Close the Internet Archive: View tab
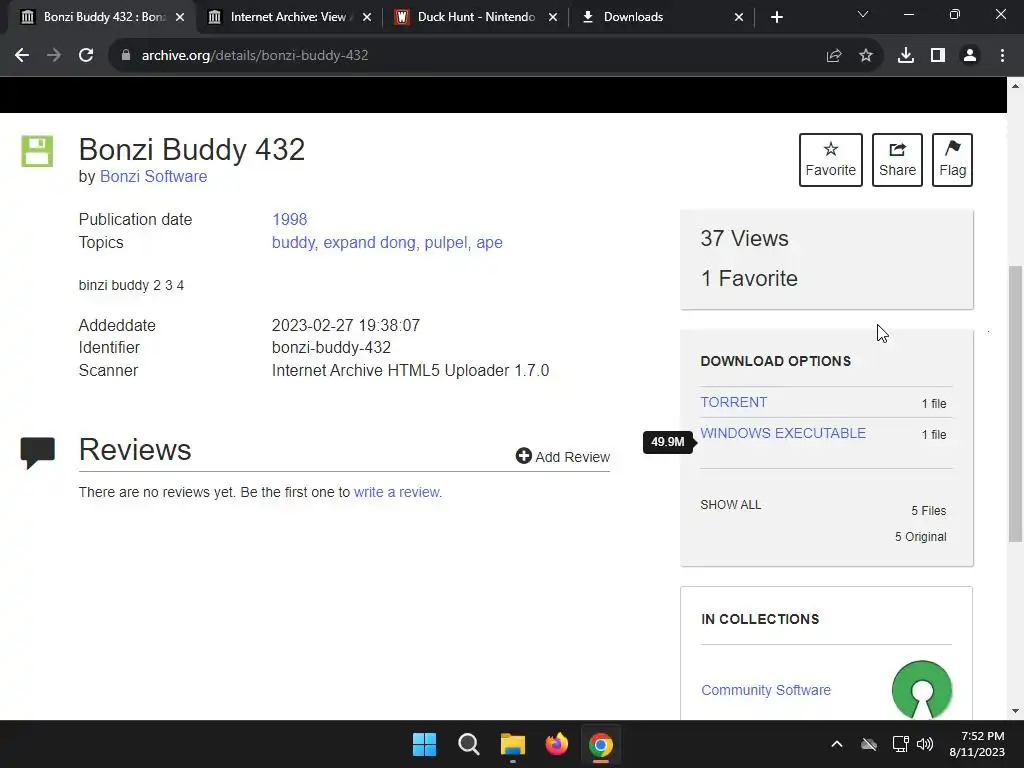Screen dimensions: 1024x768 [367, 17]
